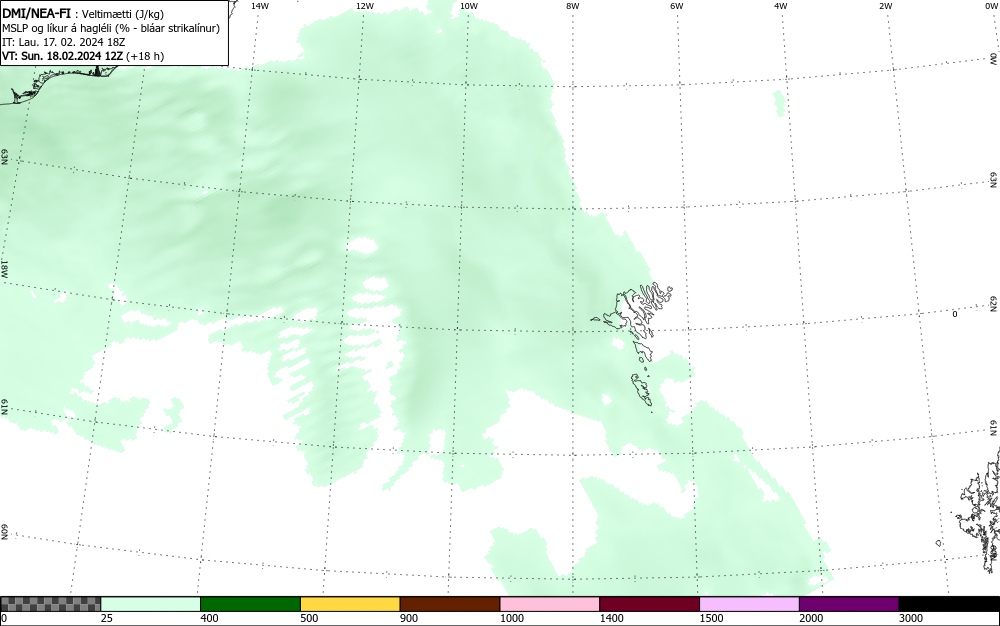Click the 'IT: Lau. 17. 02. 2024 18Z' line
The height and width of the screenshot is (626, 1000).
point(64,42)
